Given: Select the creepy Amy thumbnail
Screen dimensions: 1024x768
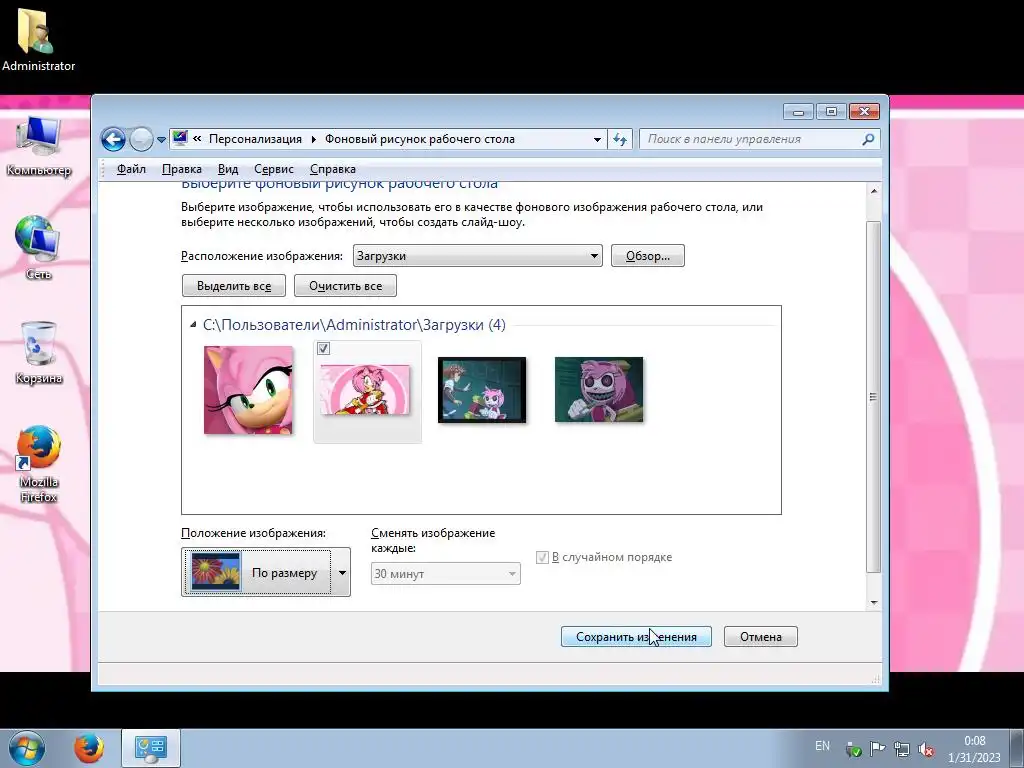Looking at the screenshot, I should point(599,390).
